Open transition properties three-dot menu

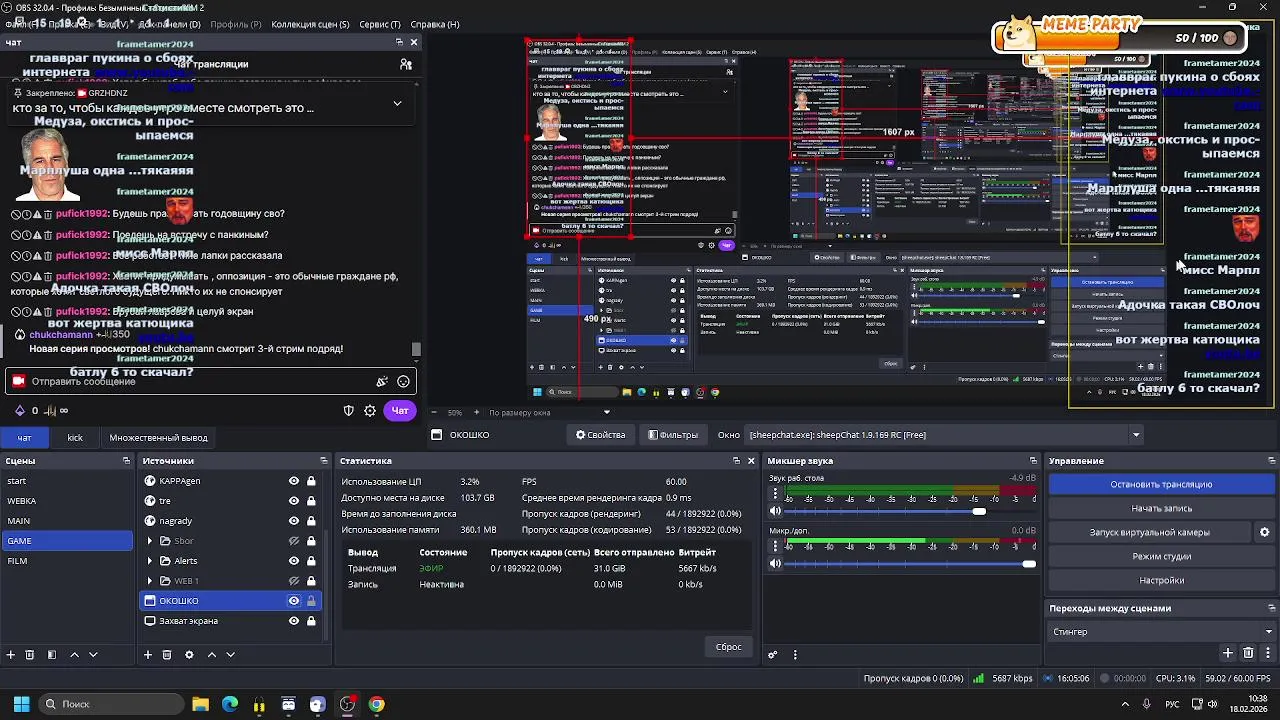1267,653
